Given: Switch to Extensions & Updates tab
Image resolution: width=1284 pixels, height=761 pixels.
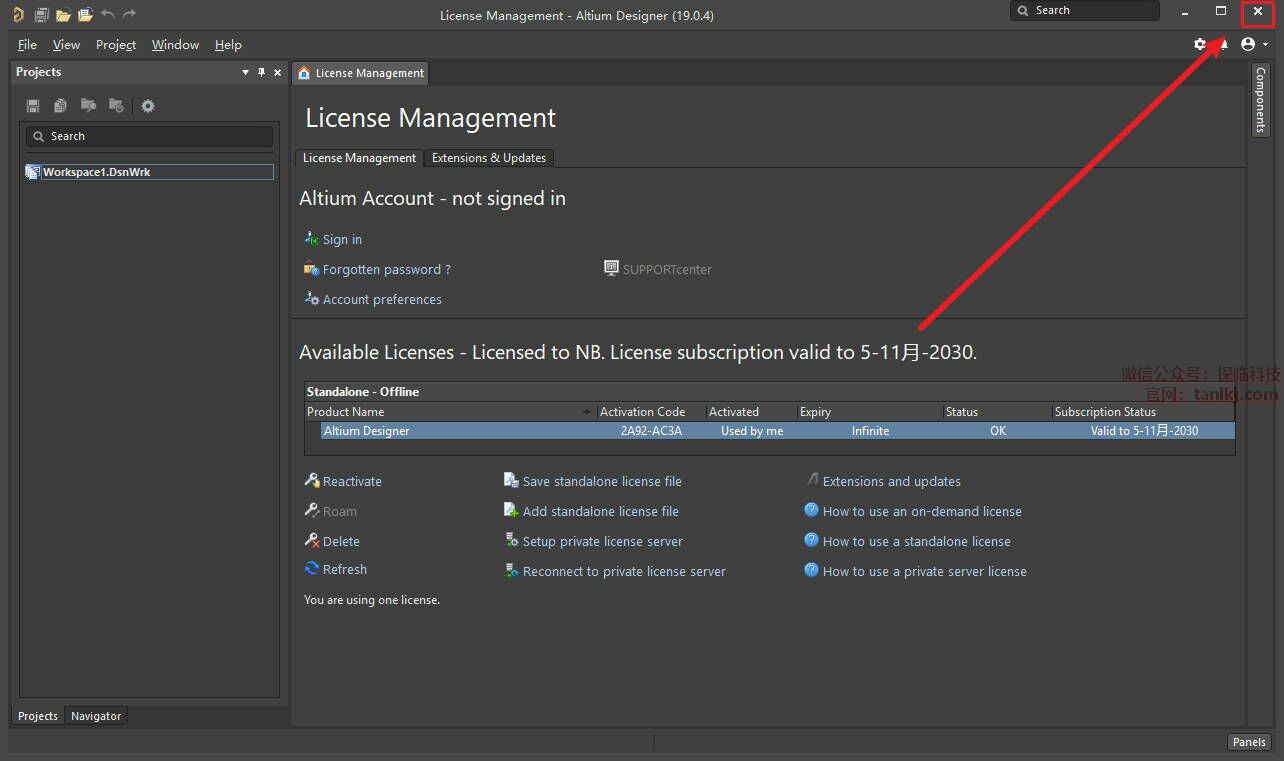Looking at the screenshot, I should (x=489, y=158).
